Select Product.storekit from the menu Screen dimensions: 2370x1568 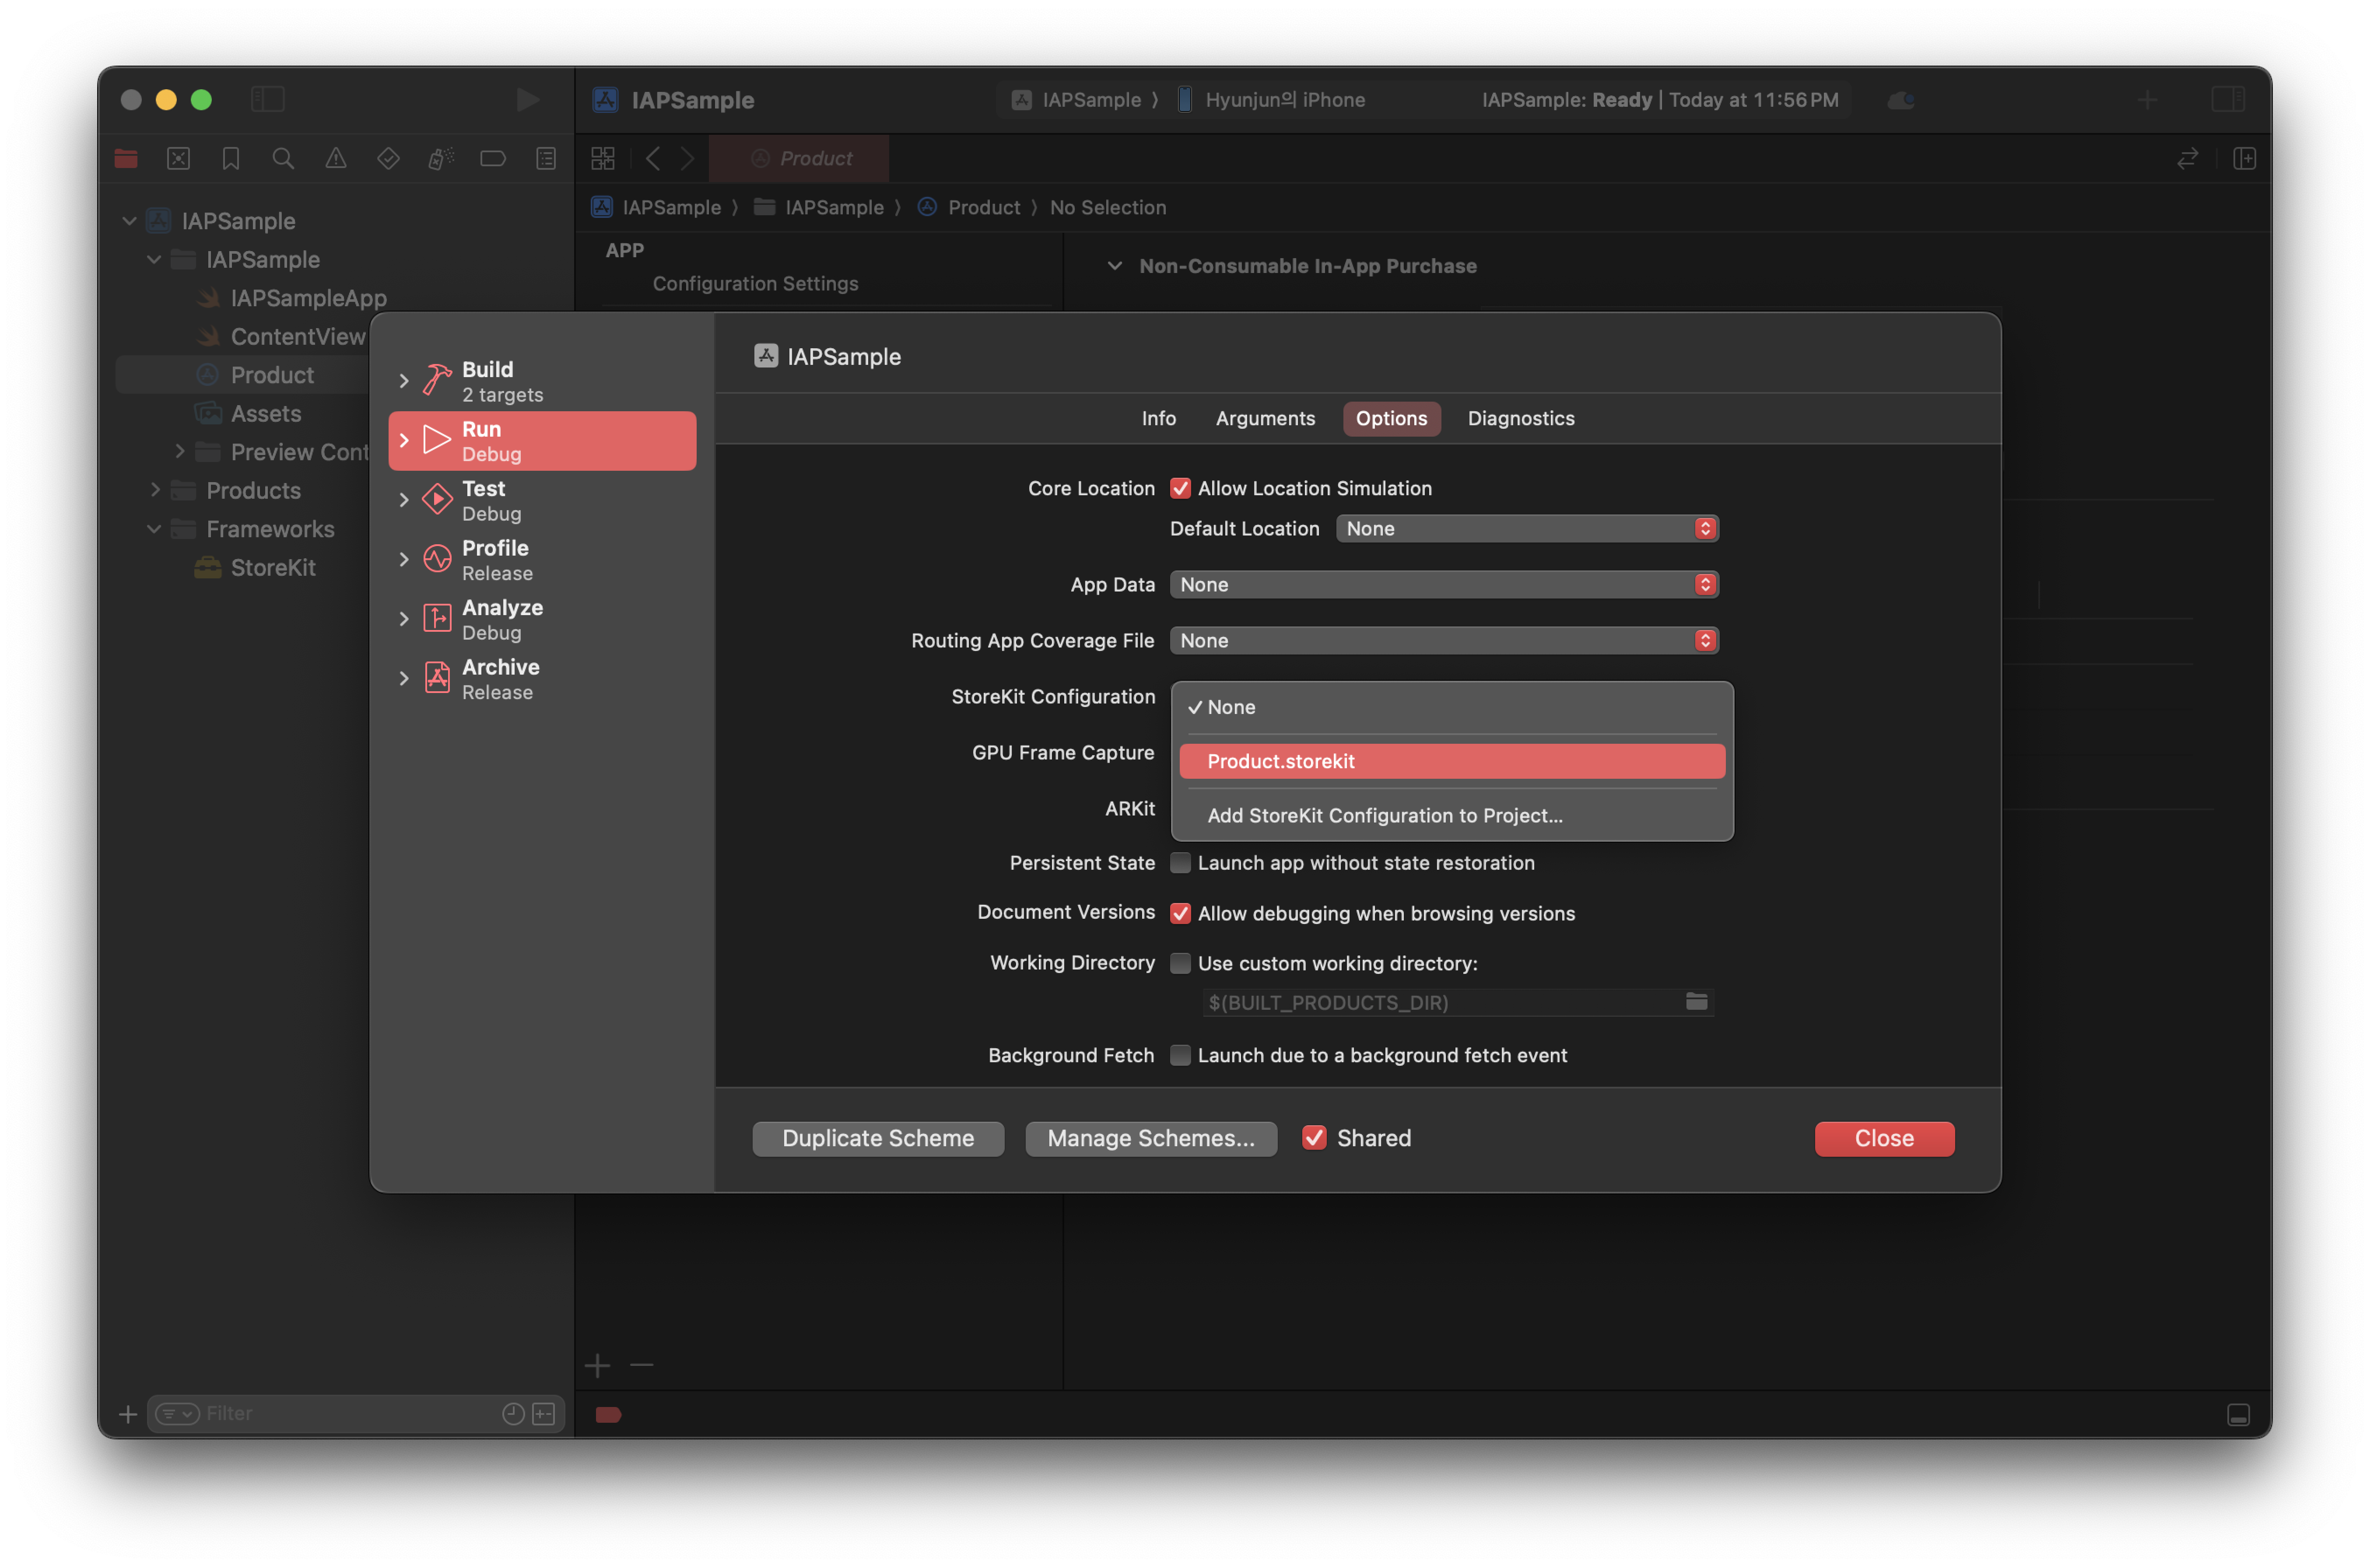1451,761
